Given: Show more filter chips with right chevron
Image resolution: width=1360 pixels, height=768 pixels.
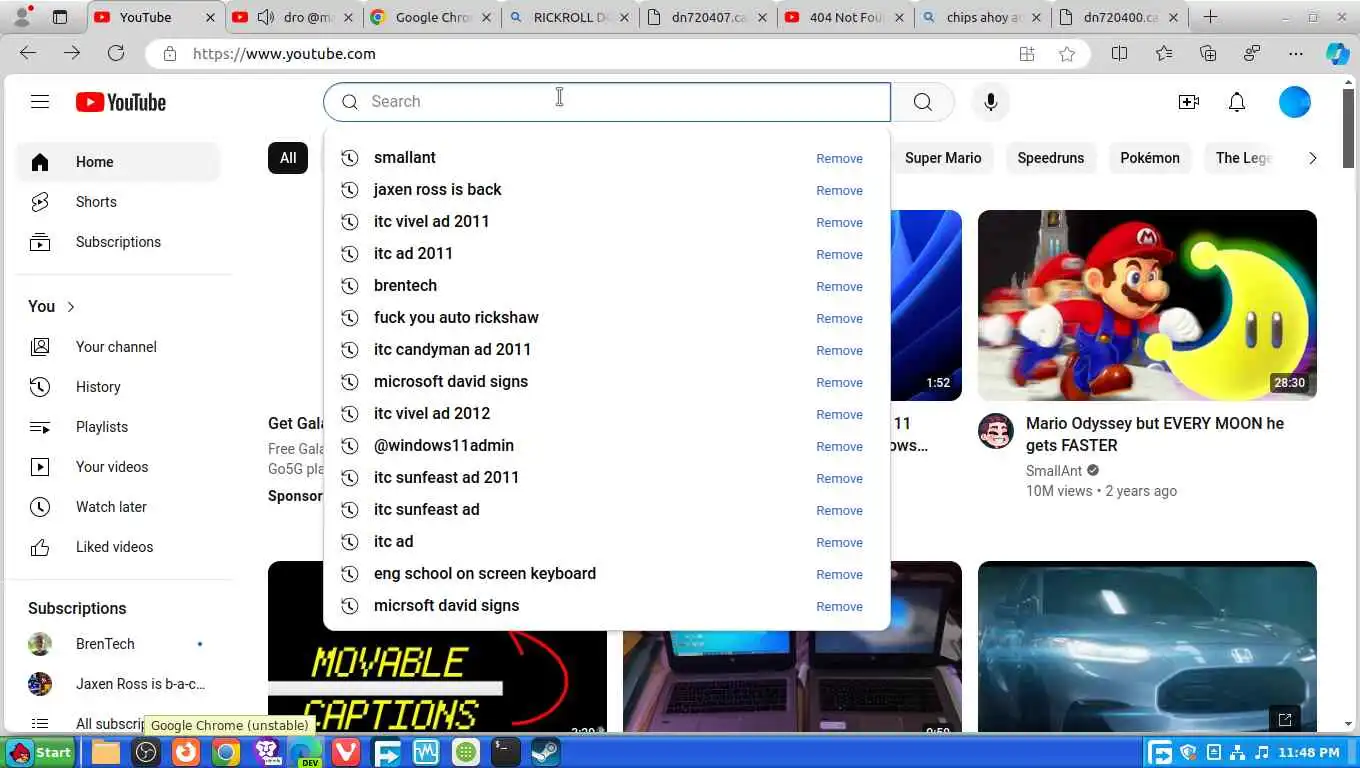Looking at the screenshot, I should (x=1312, y=158).
